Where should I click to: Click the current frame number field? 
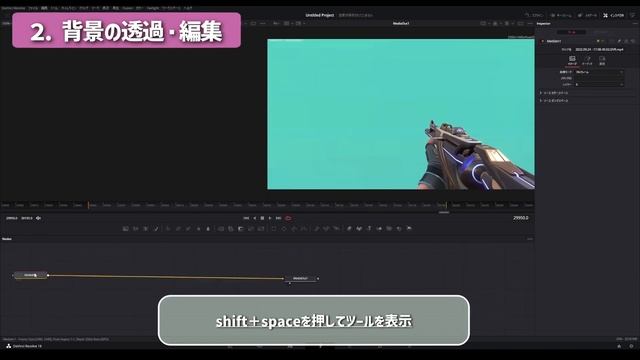pyautogui.click(x=520, y=218)
